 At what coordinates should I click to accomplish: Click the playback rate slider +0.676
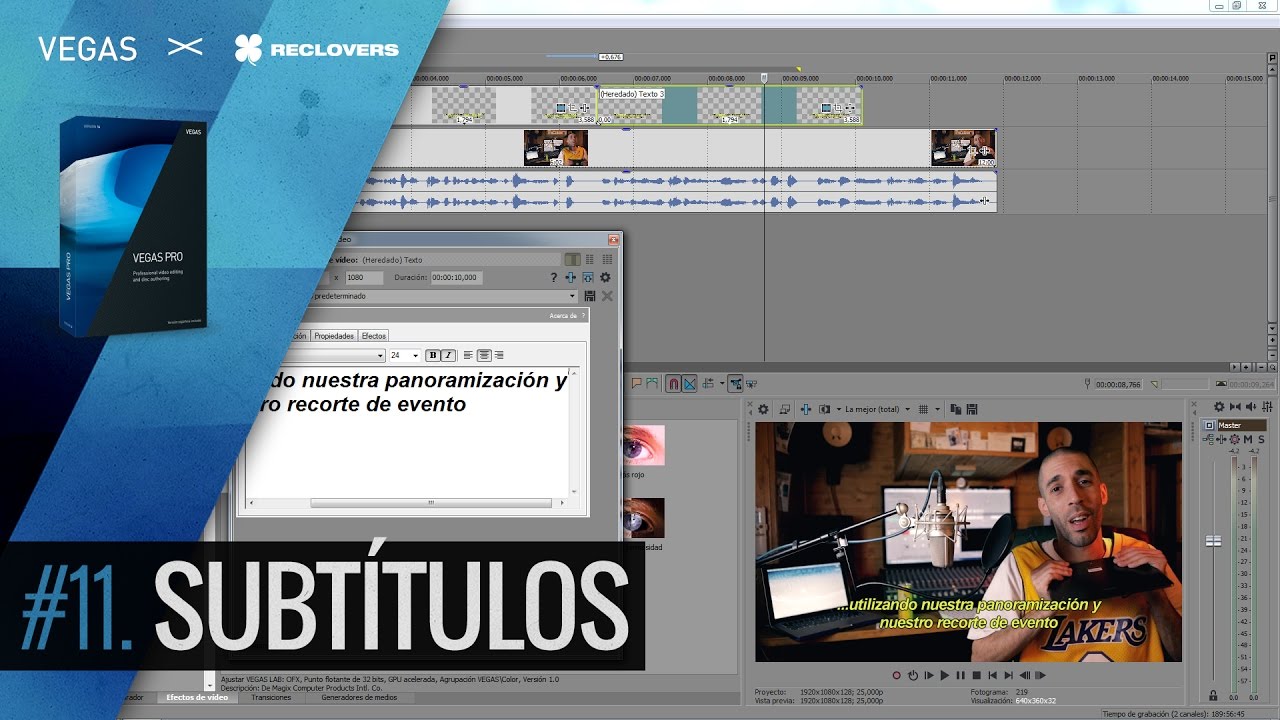pyautogui.click(x=610, y=57)
